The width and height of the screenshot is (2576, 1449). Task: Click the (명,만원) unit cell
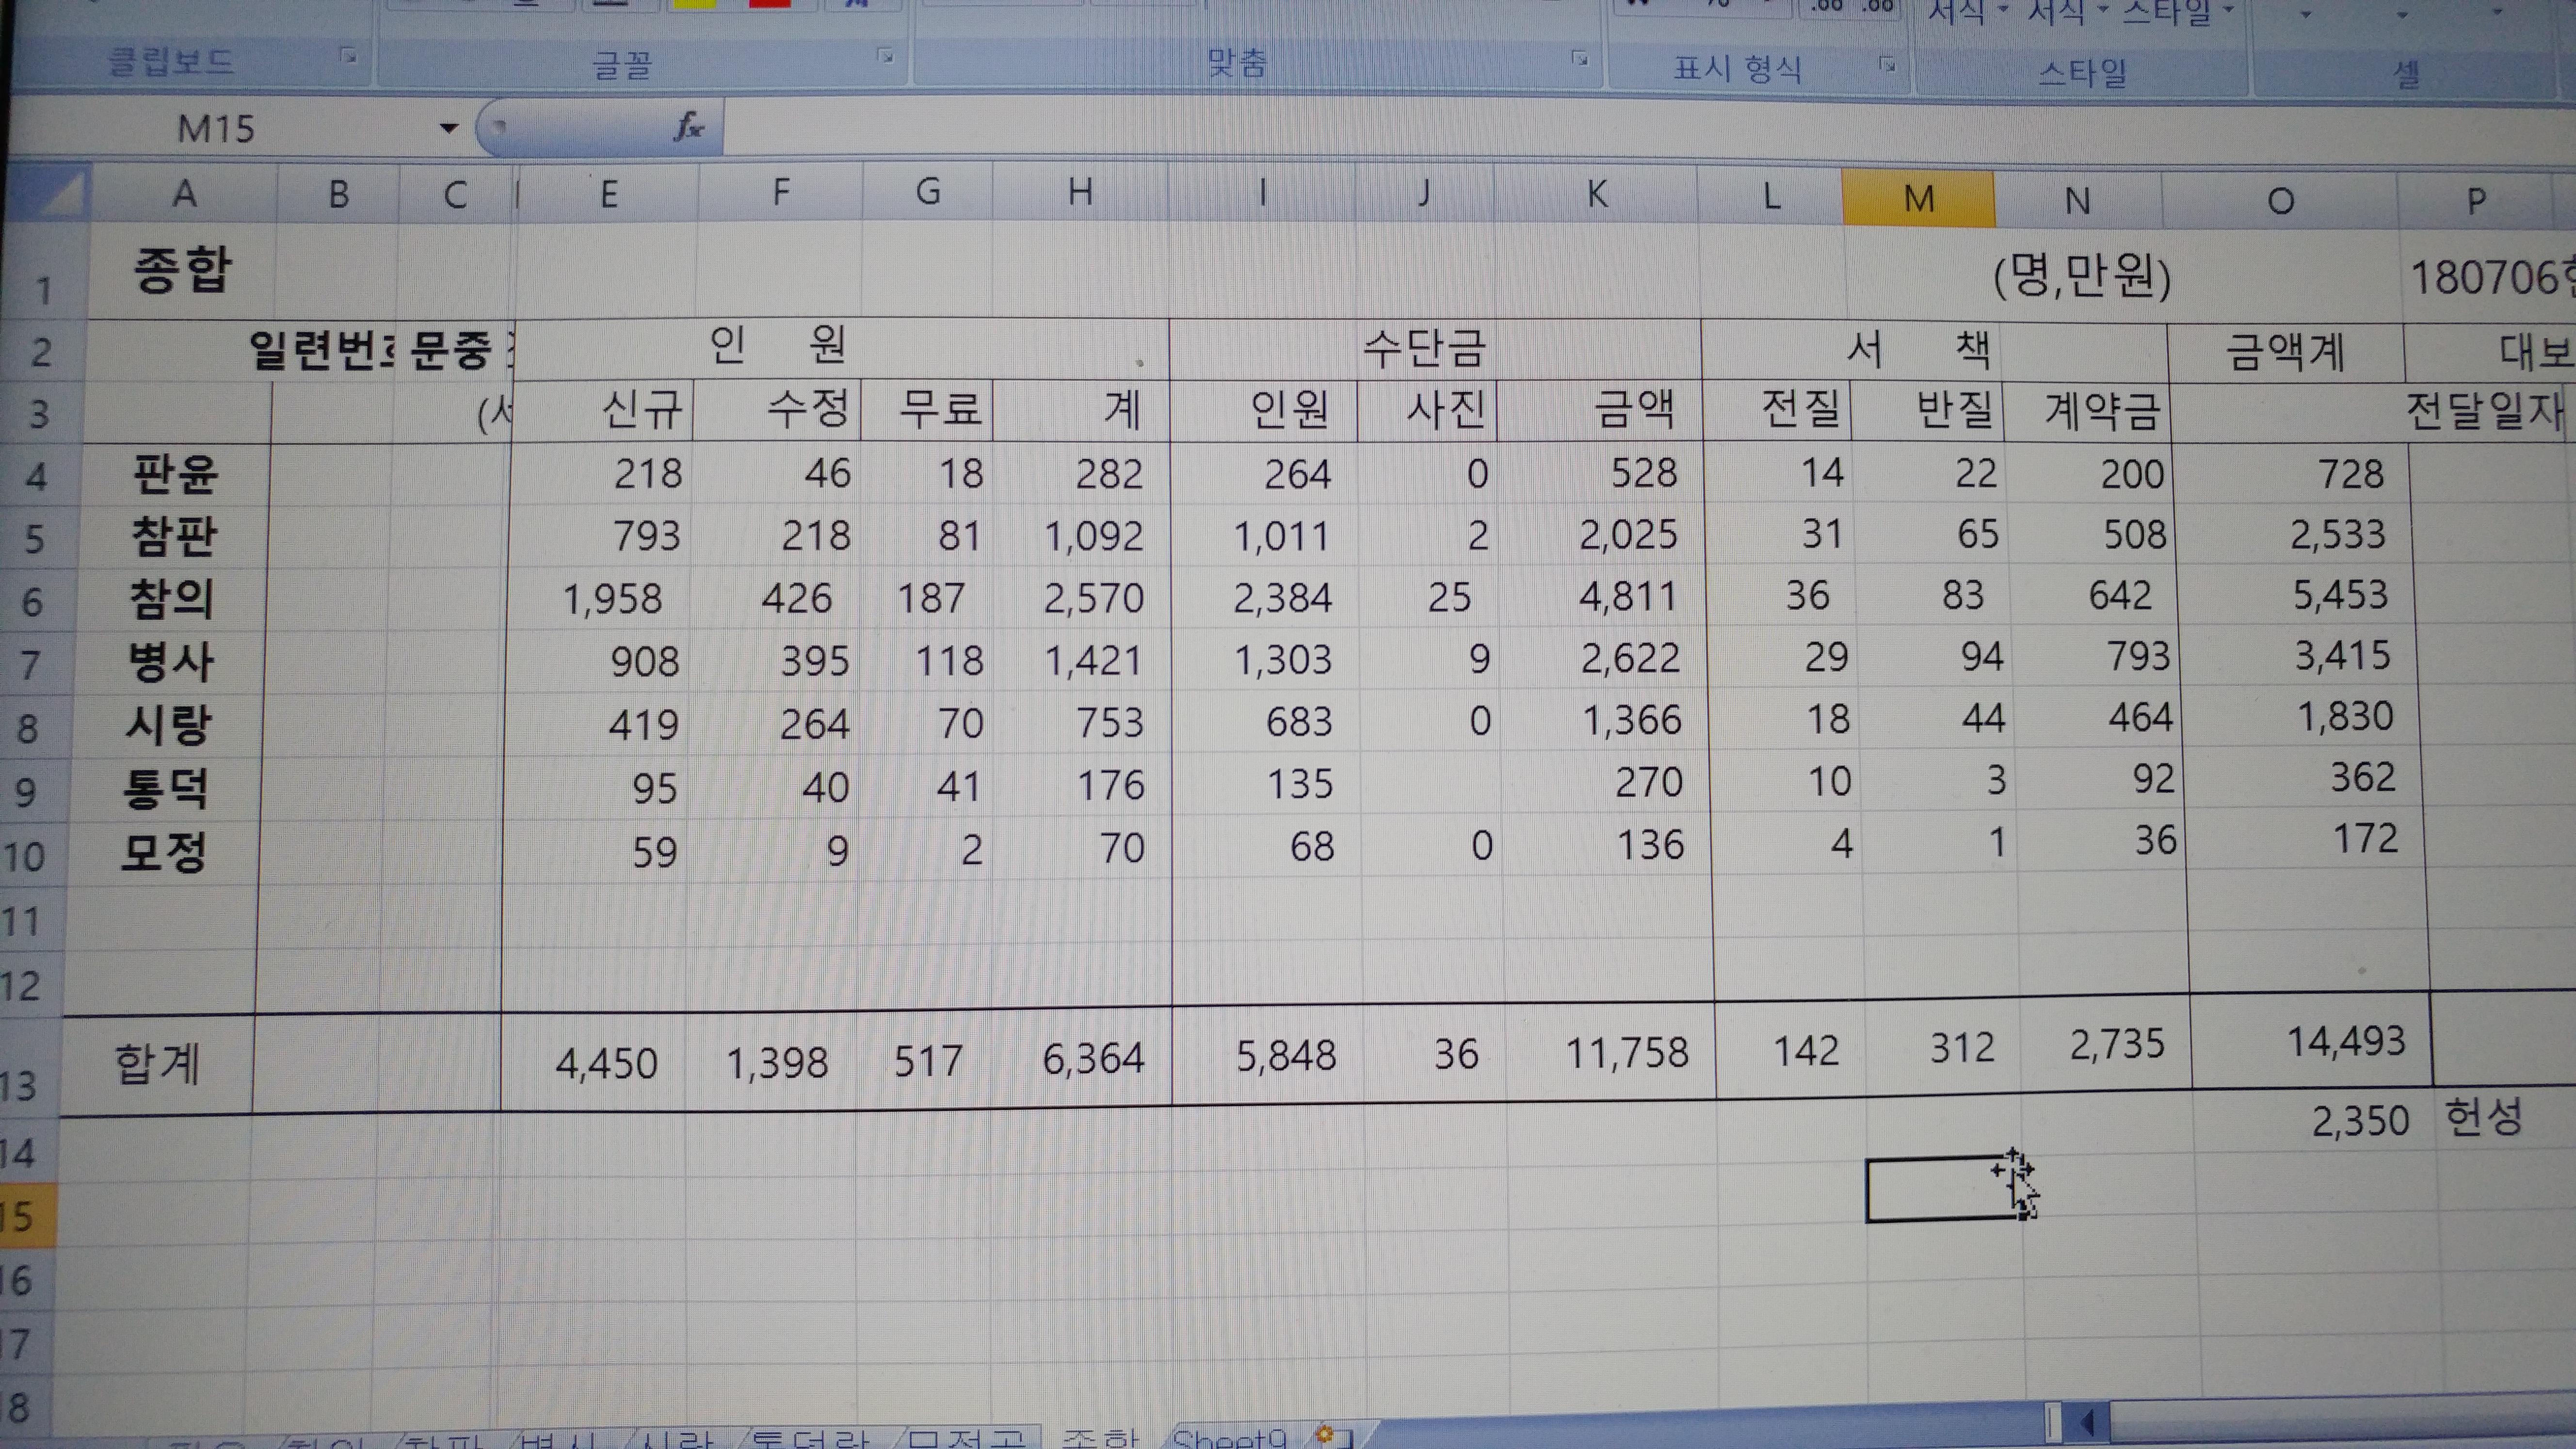tap(2083, 276)
